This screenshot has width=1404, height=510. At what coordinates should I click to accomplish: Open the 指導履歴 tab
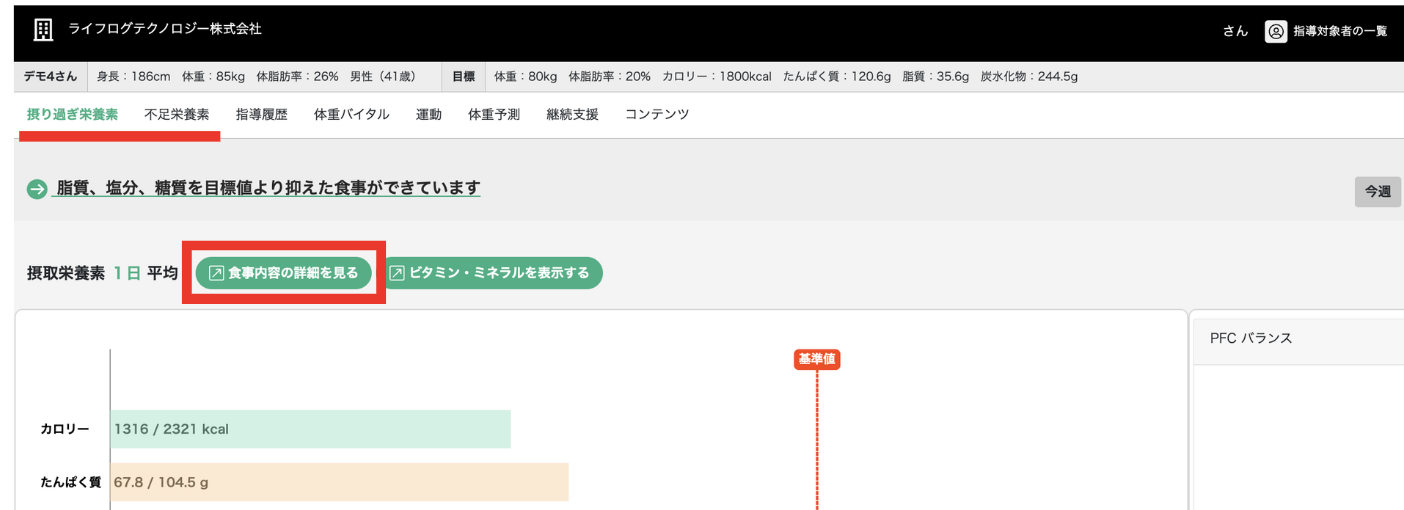point(261,114)
